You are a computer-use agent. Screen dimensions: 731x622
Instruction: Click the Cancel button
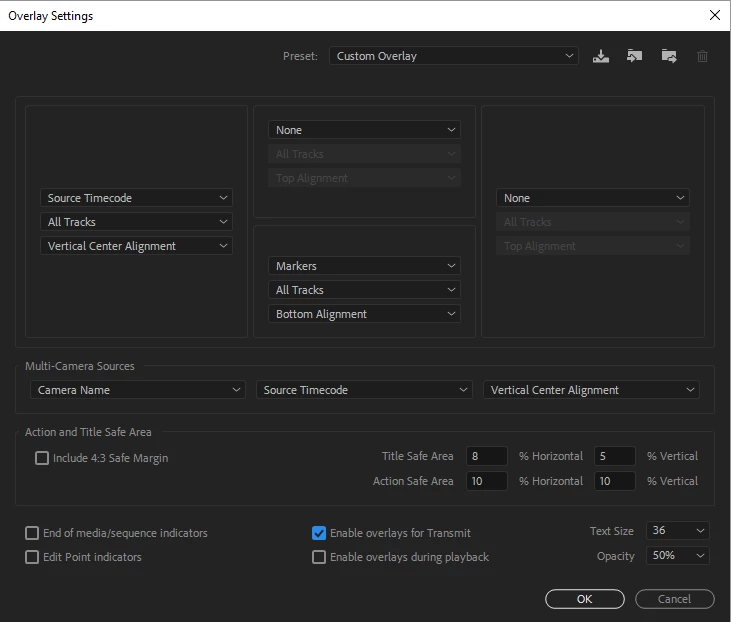click(675, 599)
